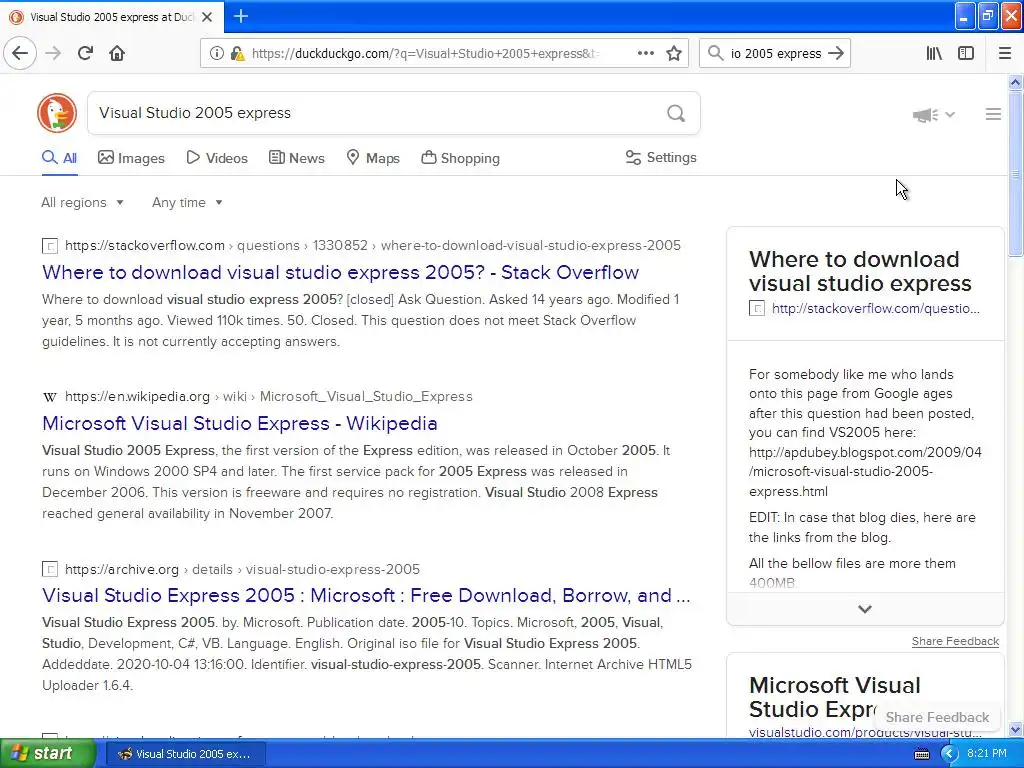Toggle the sidebar view icon
Viewport: 1024px width, 768px height.
click(966, 54)
